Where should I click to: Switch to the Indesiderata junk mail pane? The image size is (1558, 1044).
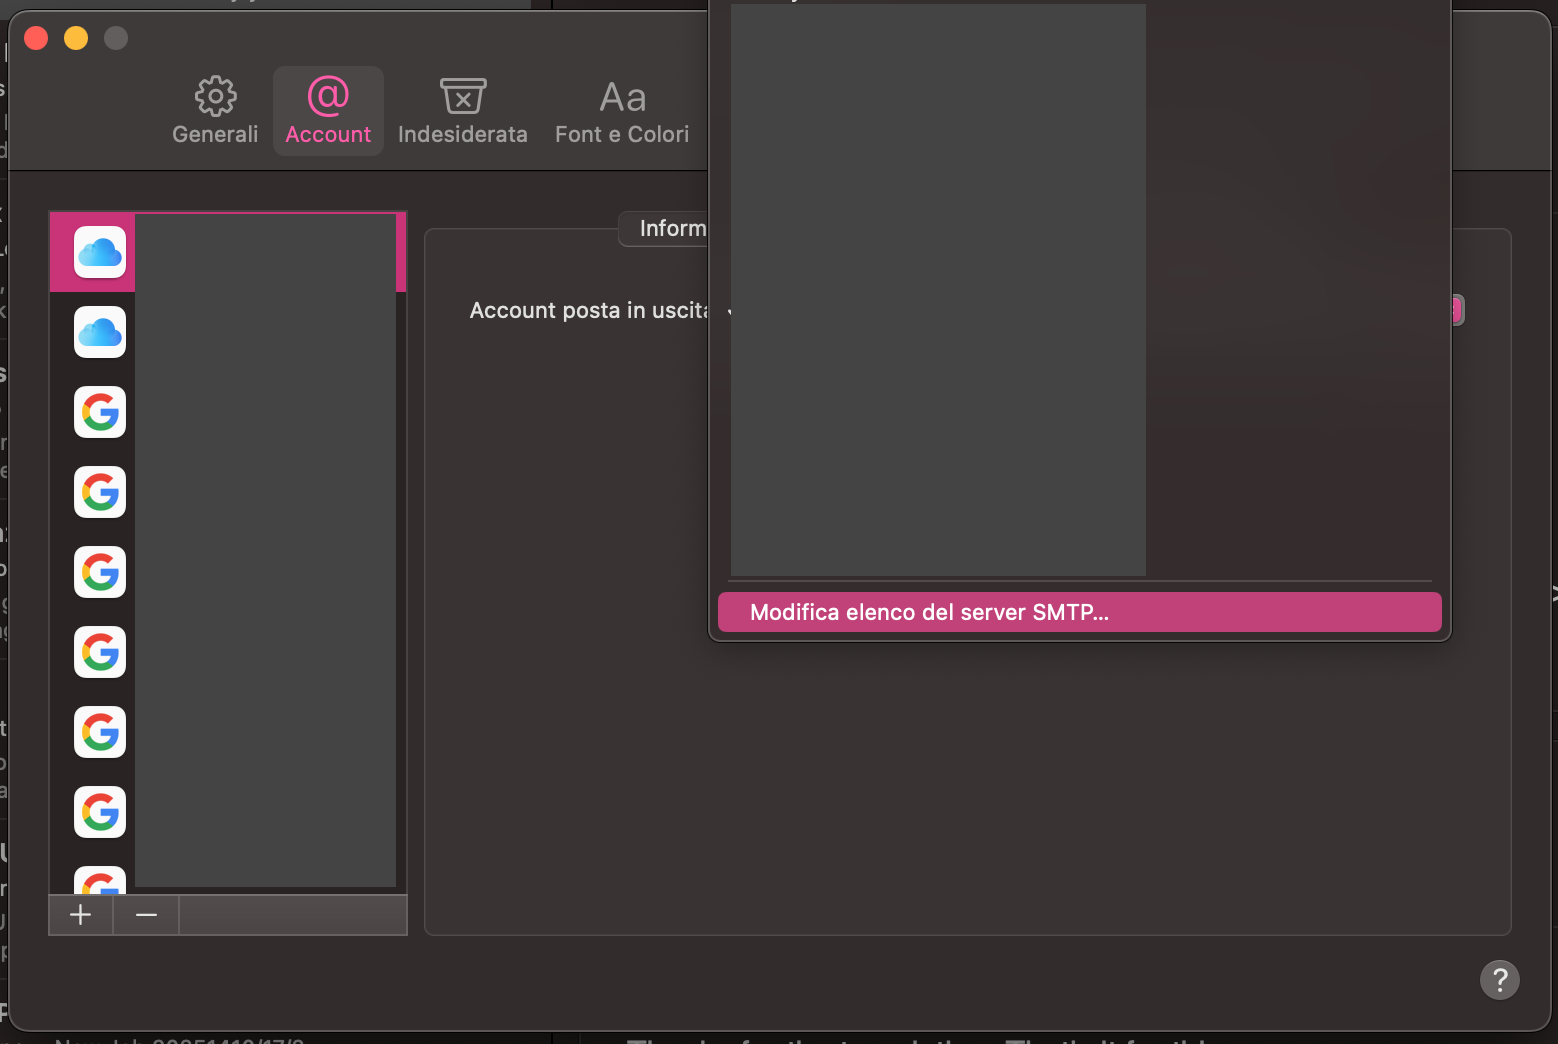[462, 110]
